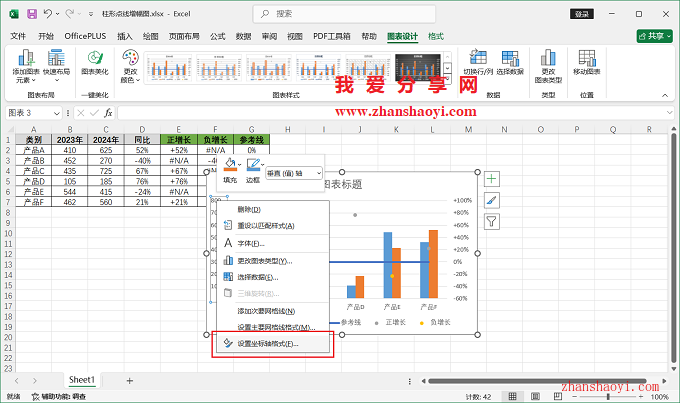Expand the Name Box dropdown arrow

pyautogui.click(x=56, y=113)
